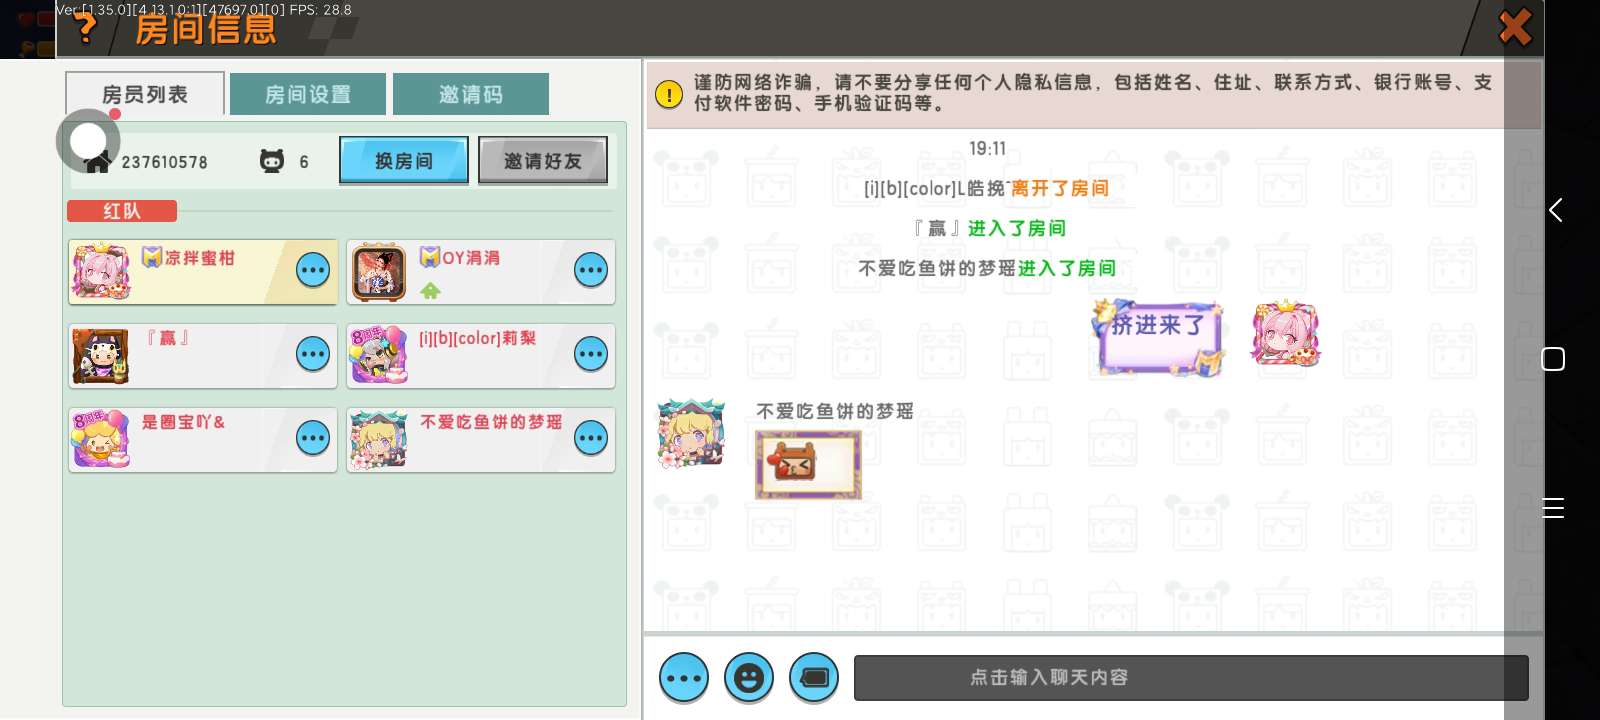Click the 换房间 button
Screen dimensions: 1600x720
[404, 160]
